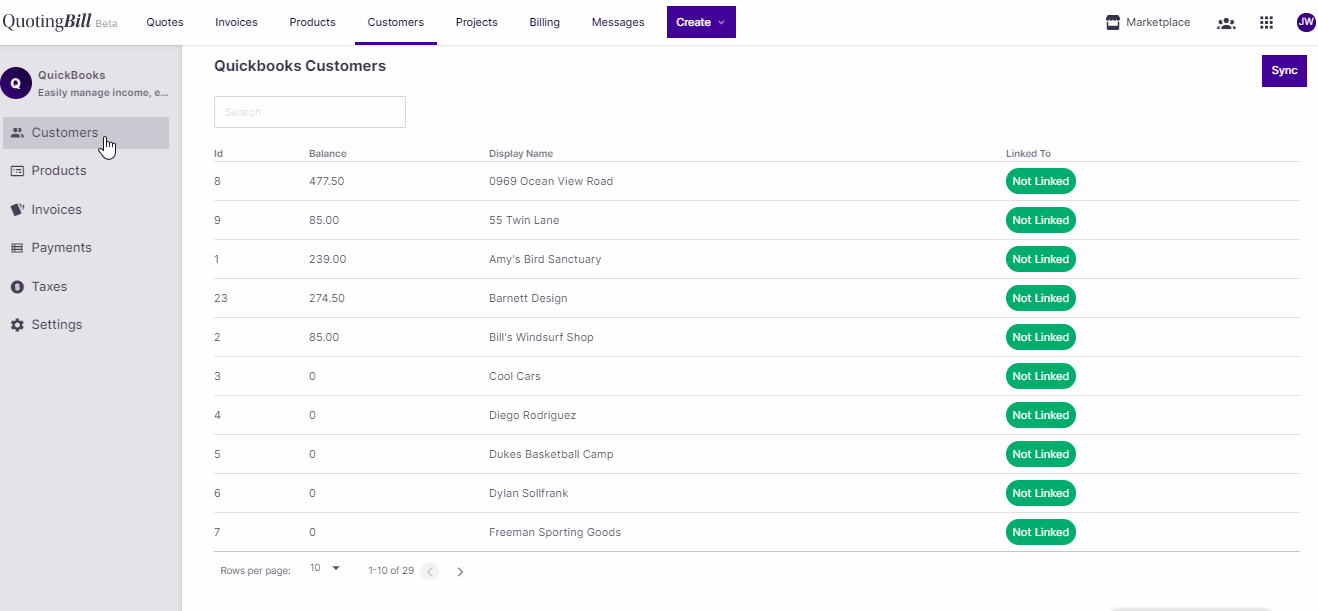Image resolution: width=1318 pixels, height=611 pixels.
Task: Click the Settings gear icon in sidebar
Action: pyautogui.click(x=17, y=325)
